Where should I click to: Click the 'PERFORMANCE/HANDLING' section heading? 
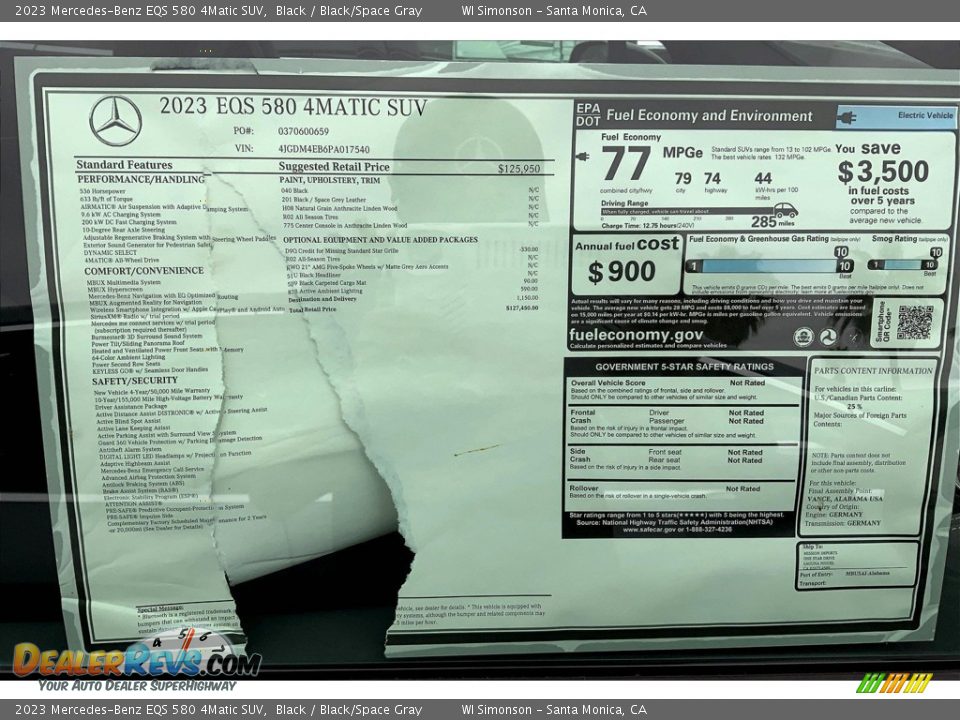point(141,179)
